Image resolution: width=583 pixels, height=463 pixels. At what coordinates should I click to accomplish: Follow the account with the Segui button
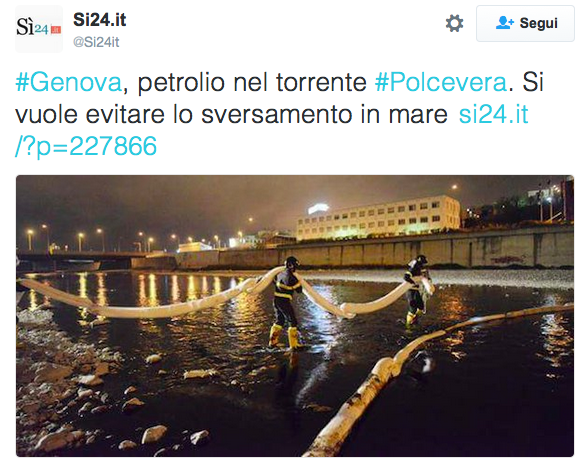tap(525, 23)
